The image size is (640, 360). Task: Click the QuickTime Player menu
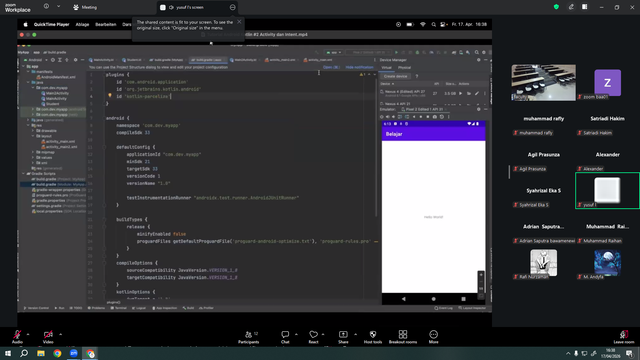point(51,24)
